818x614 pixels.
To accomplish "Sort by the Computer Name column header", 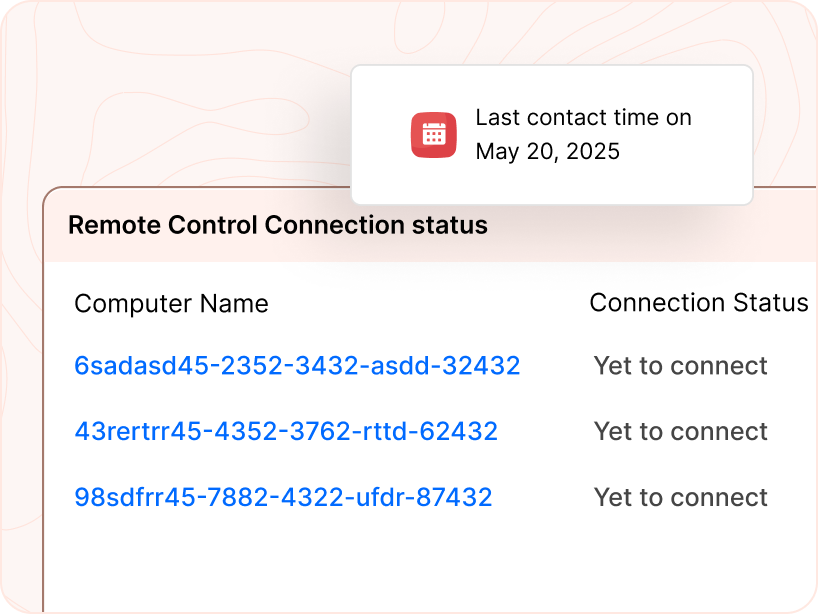I will click(171, 304).
